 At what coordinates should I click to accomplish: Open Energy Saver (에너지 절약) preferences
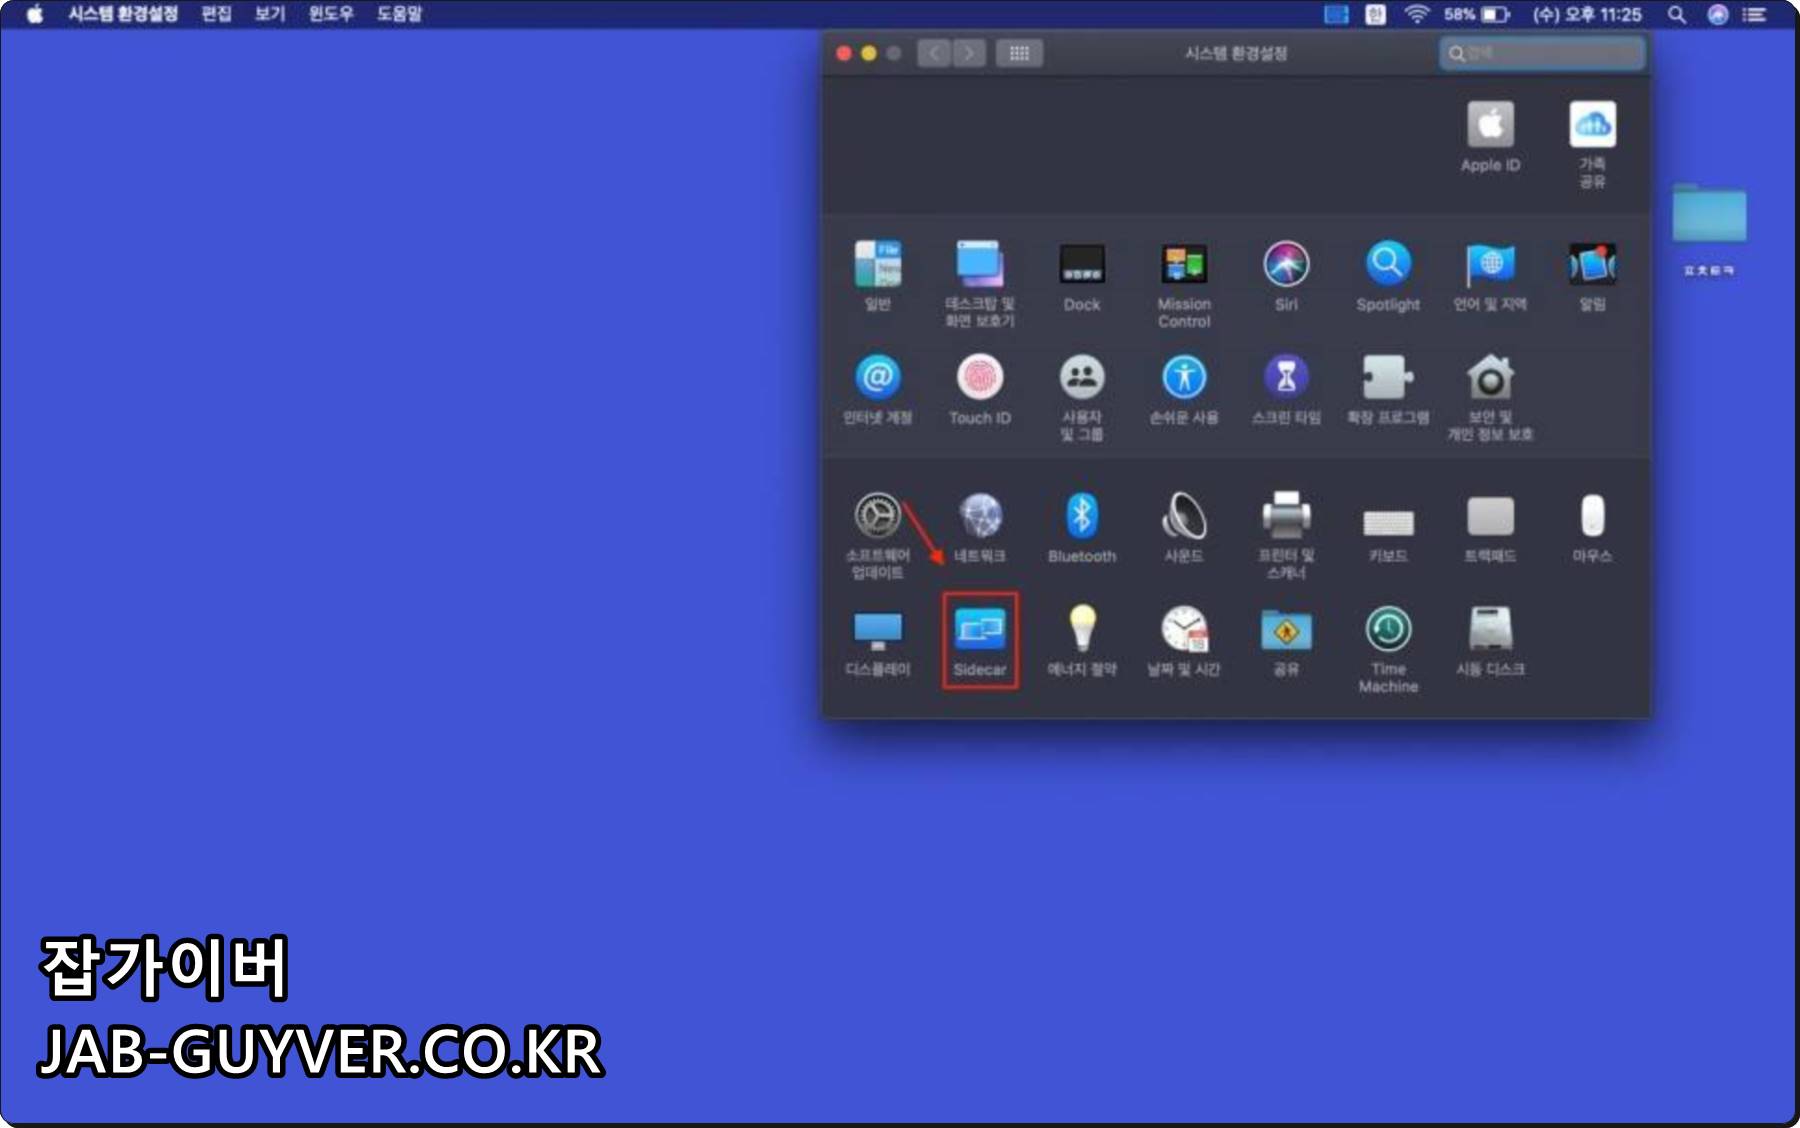pos(1082,641)
